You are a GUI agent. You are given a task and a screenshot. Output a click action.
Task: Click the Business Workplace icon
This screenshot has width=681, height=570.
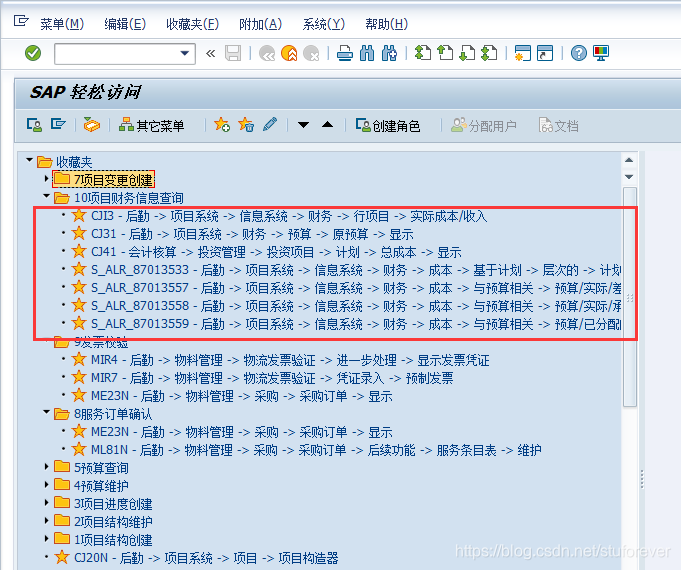point(92,125)
